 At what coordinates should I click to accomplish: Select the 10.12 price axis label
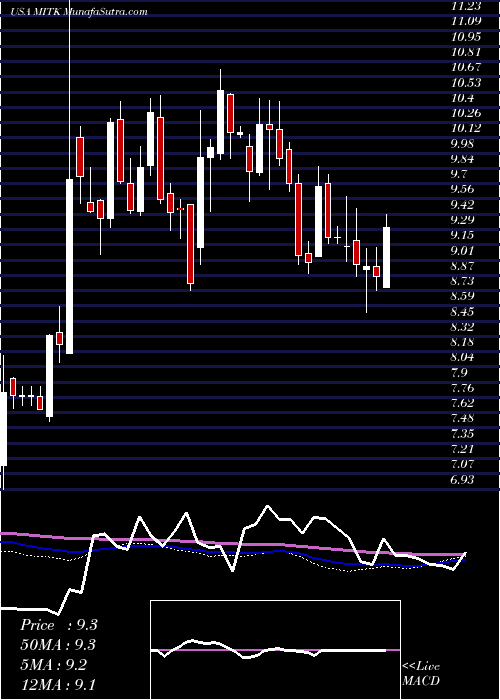[466, 128]
